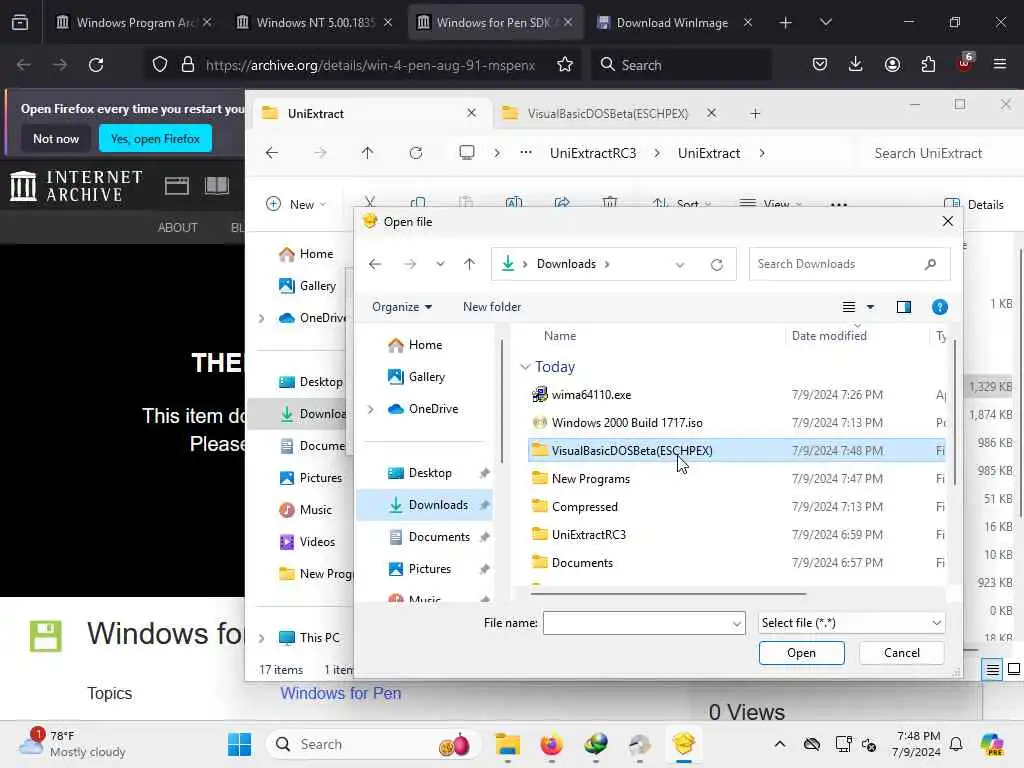Open Desktop in dialog navigation pane
This screenshot has height=768, width=1024.
[430, 473]
